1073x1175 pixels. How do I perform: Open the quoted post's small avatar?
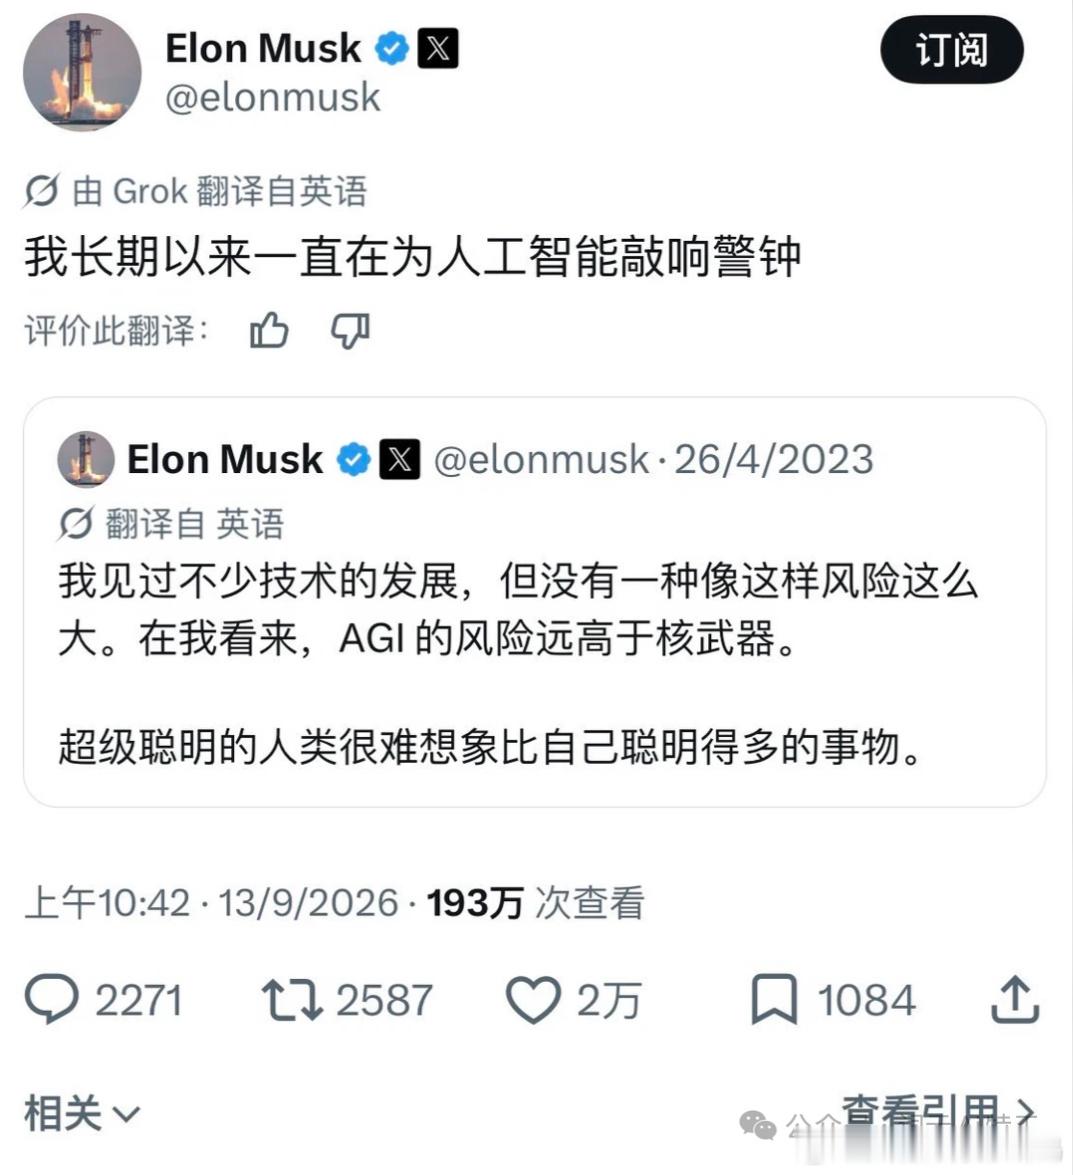[86, 459]
